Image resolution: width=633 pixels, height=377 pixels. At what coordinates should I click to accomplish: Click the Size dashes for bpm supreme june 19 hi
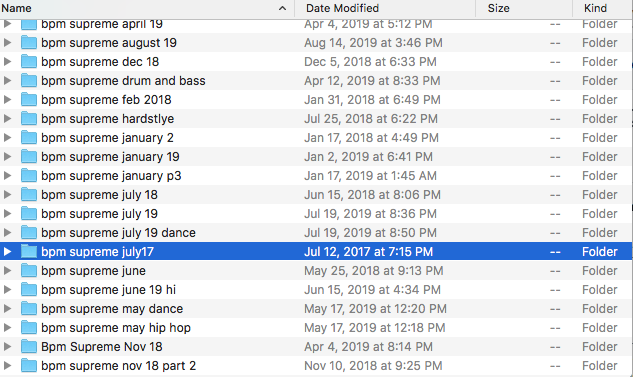coord(555,290)
